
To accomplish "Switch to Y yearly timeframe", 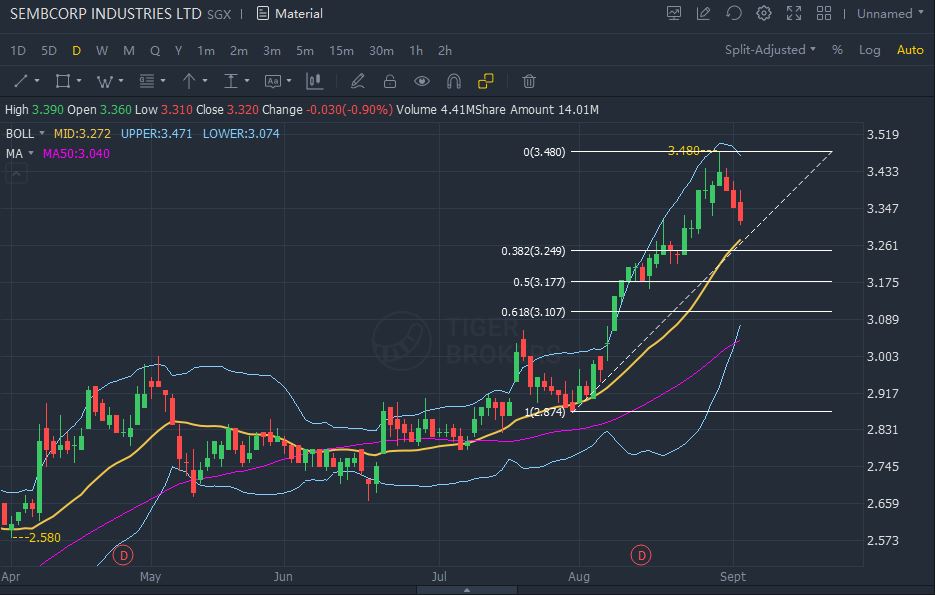I will [178, 51].
